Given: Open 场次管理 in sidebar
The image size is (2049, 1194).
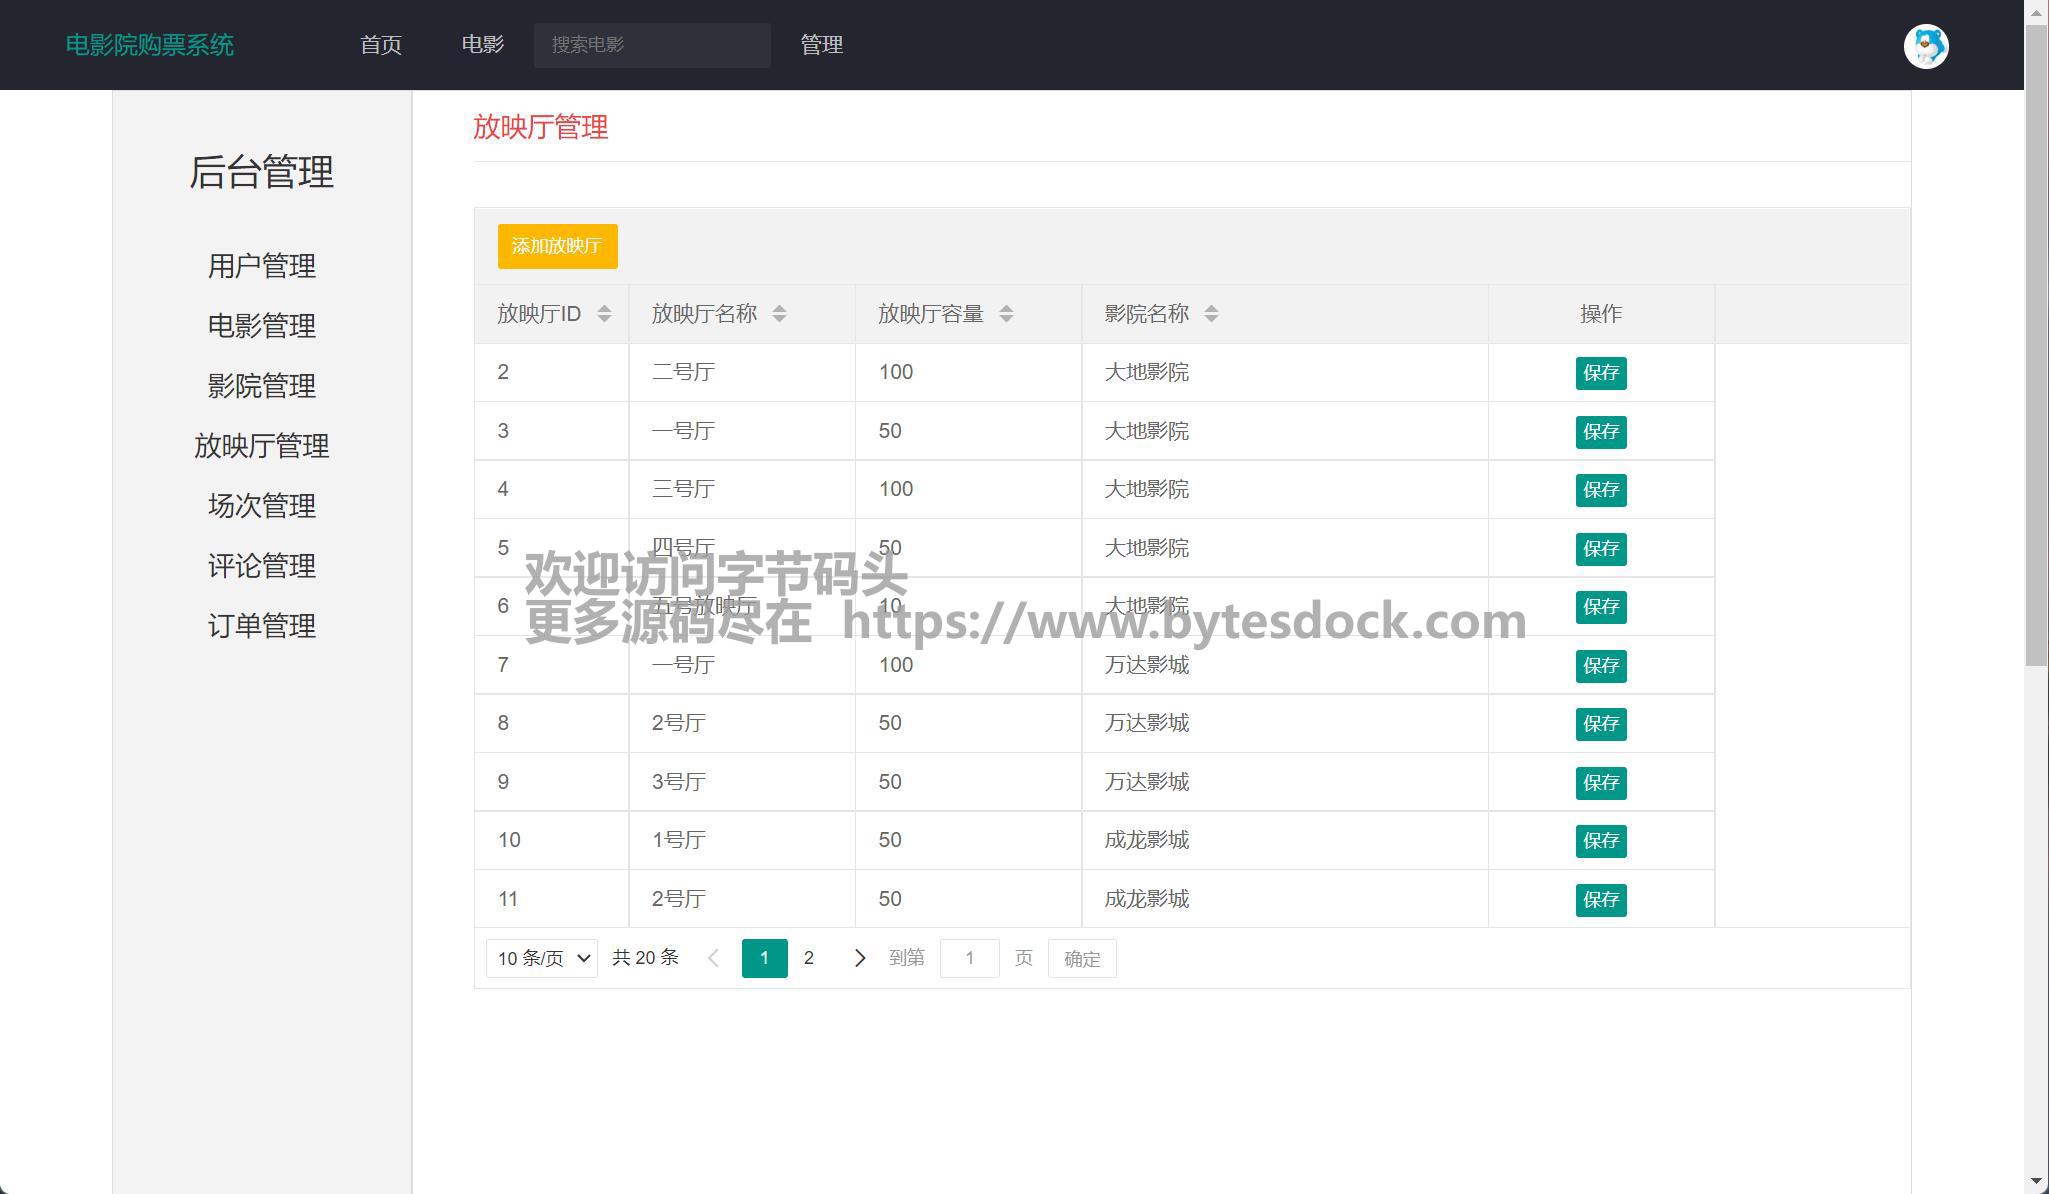Looking at the screenshot, I should pos(262,506).
